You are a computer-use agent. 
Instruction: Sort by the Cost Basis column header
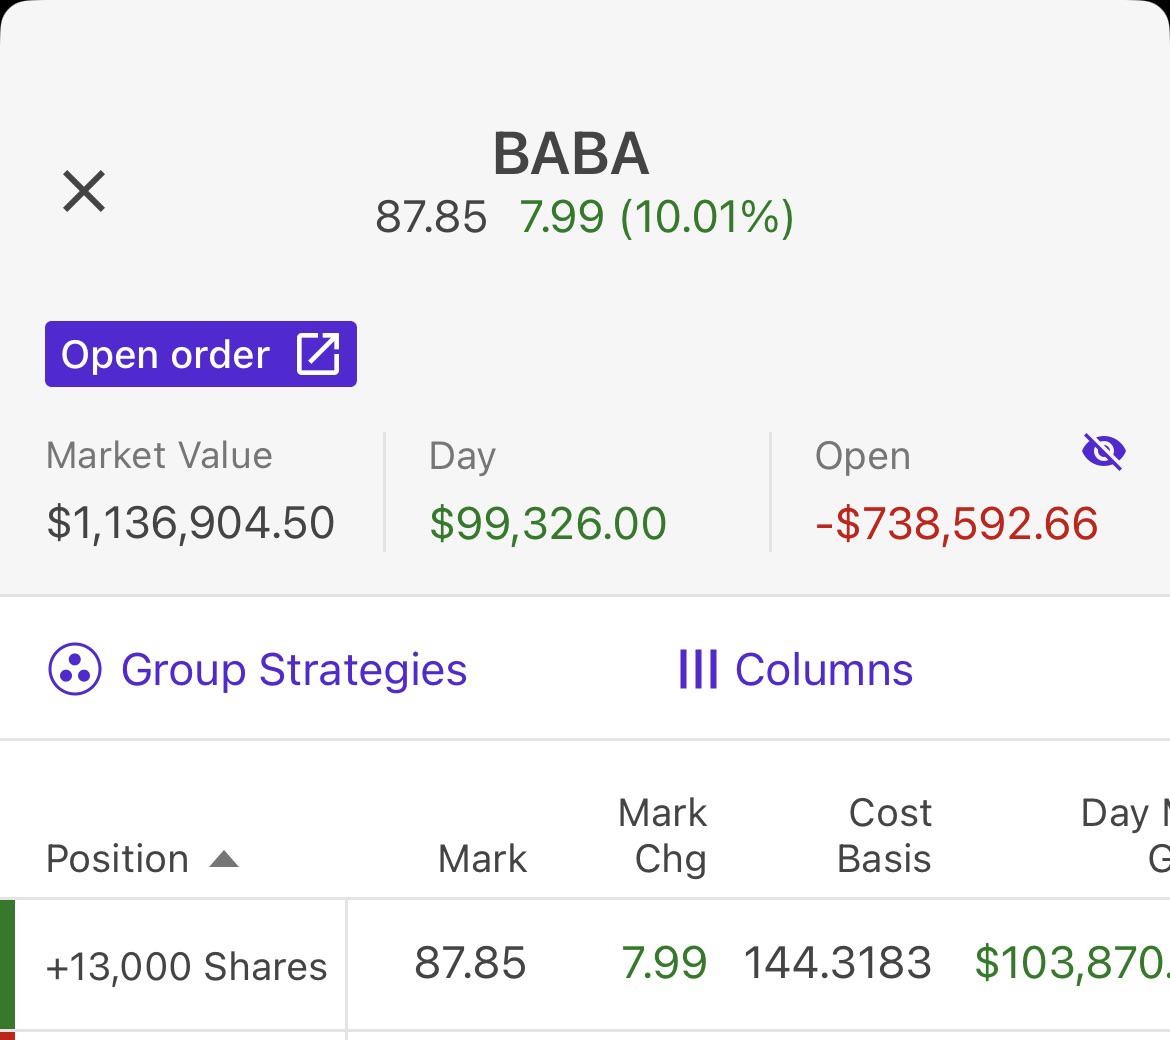pyautogui.click(x=885, y=836)
